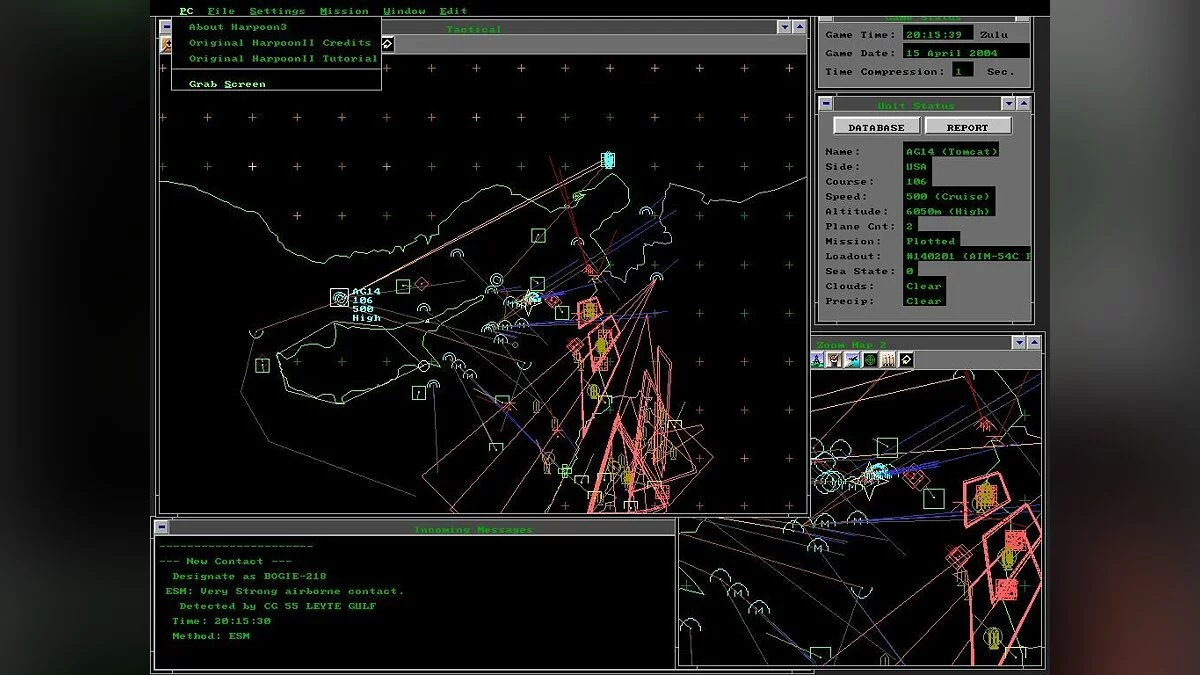Viewport: 1200px width, 675px height.
Task: Click 'ESM: Very Strong airborne contact.' message line
Action: coord(285,591)
